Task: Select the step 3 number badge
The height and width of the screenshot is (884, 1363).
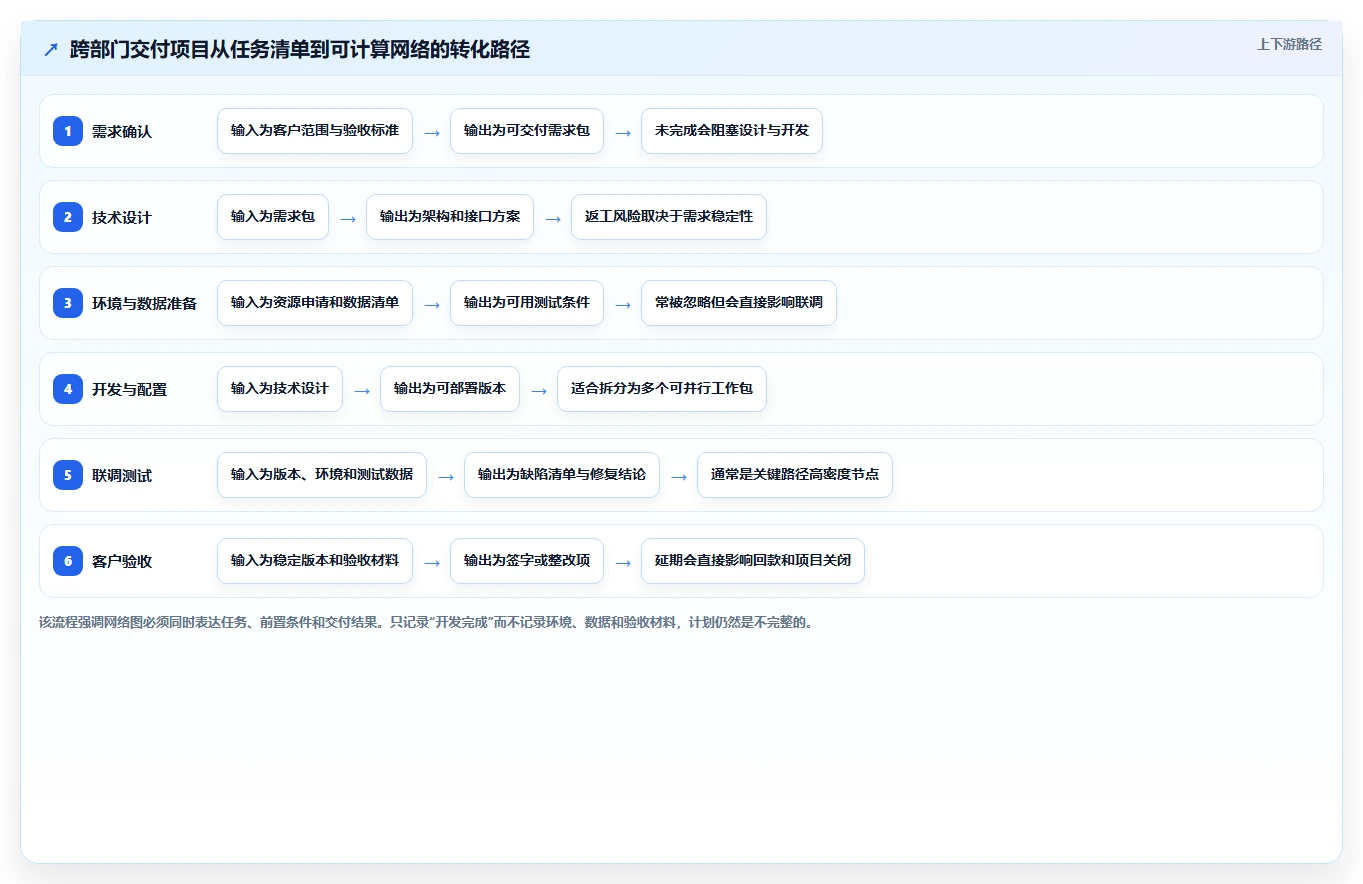Action: click(x=68, y=303)
